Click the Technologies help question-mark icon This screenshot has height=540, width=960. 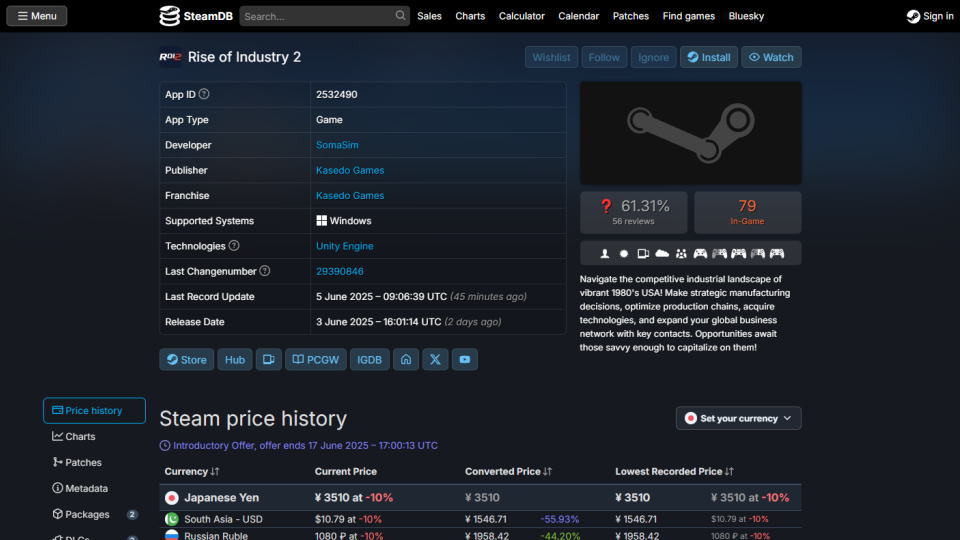pyautogui.click(x=234, y=246)
